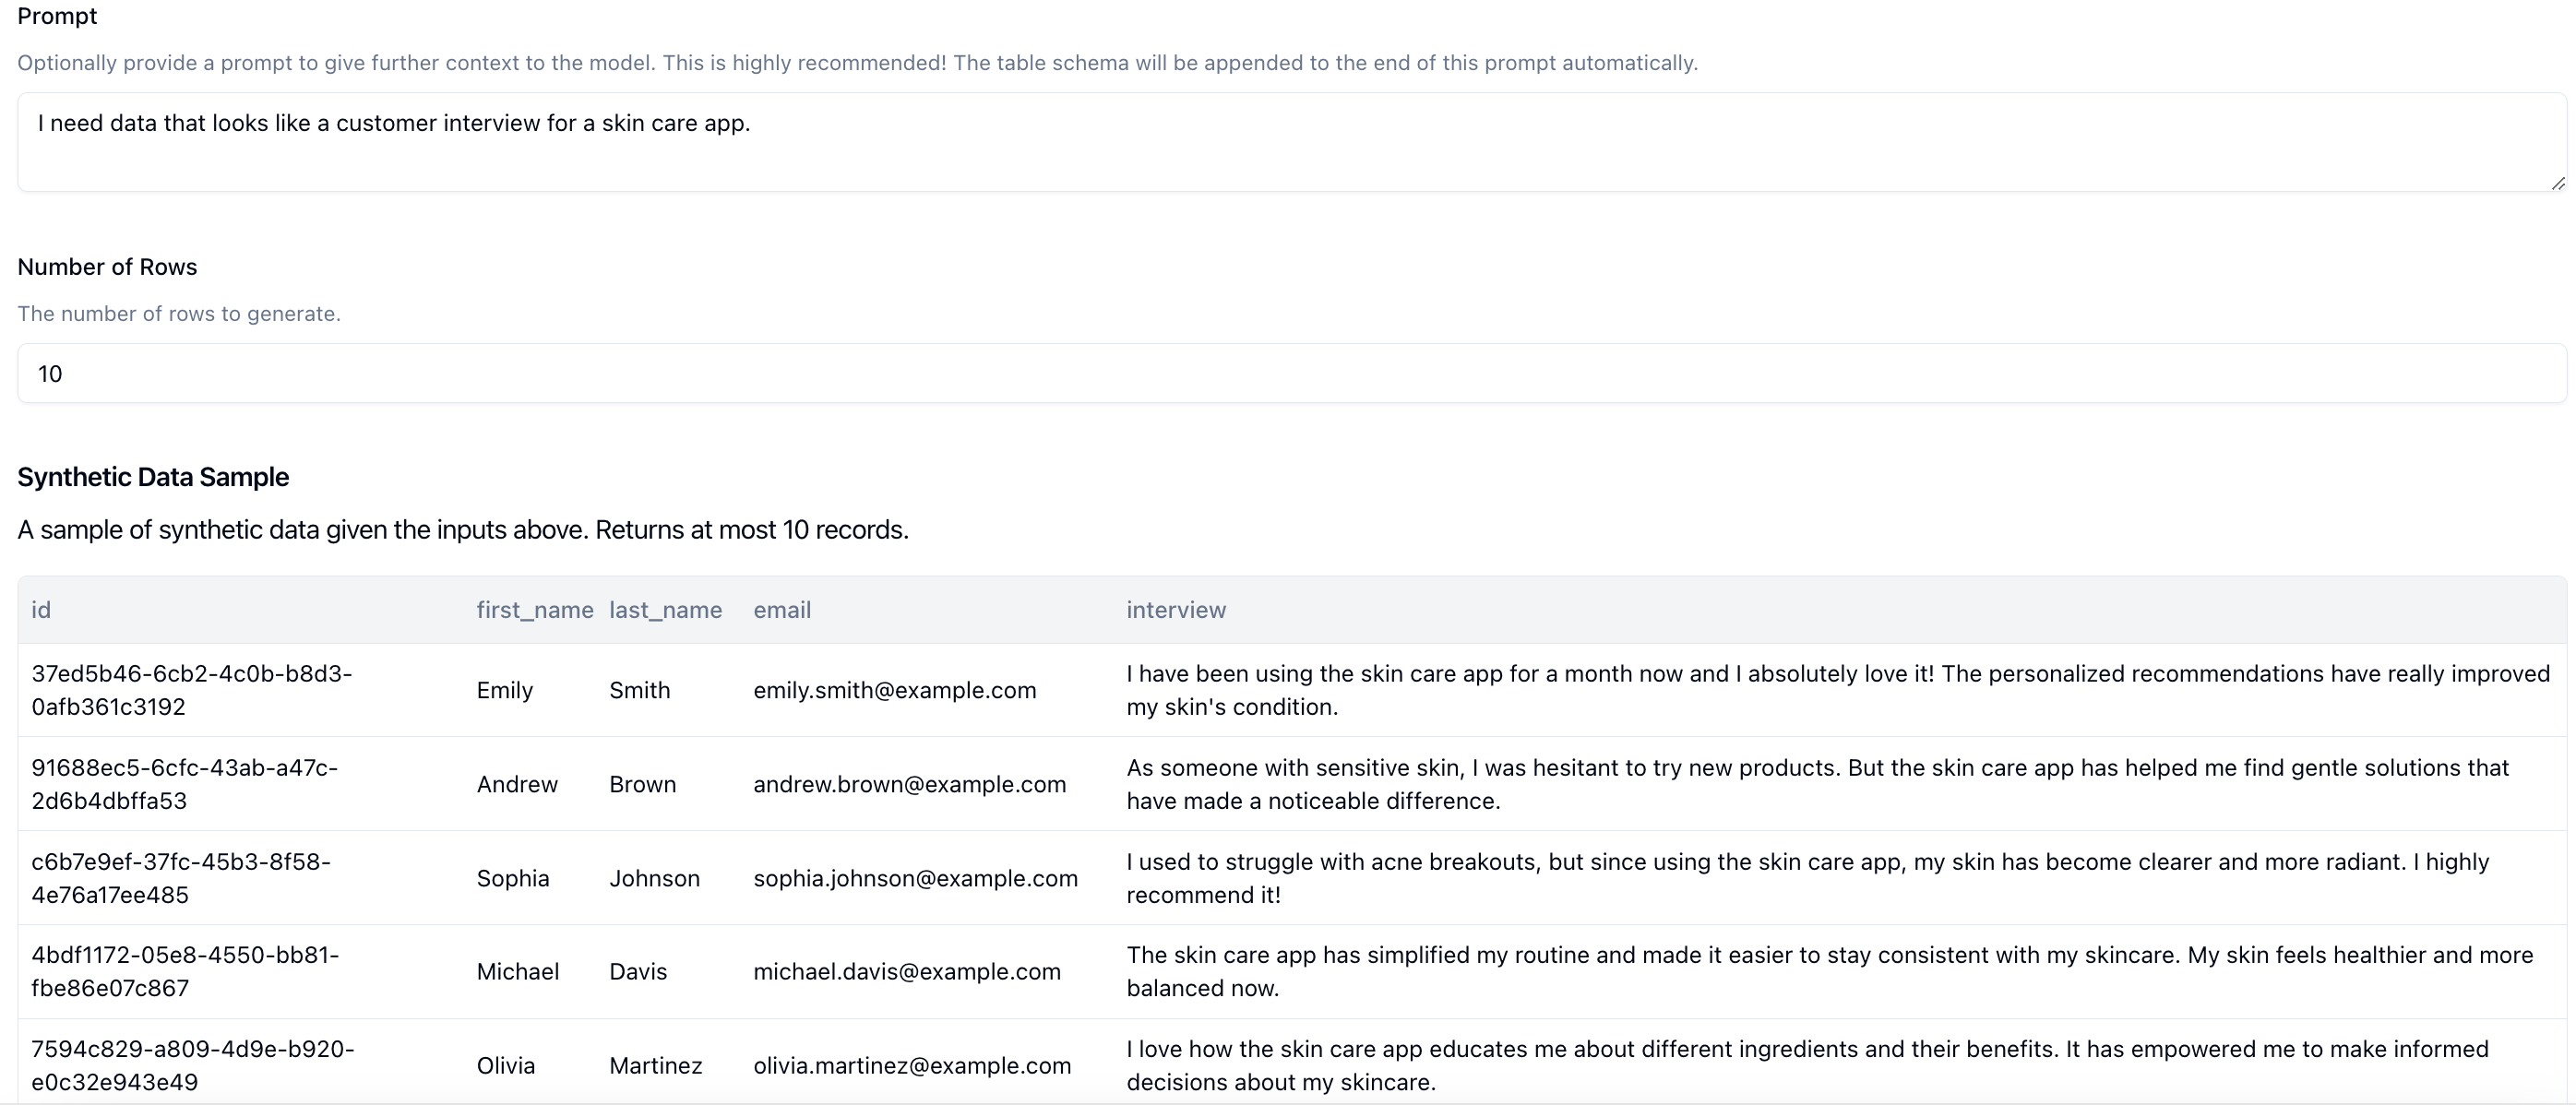Viewport: 2576px width, 1105px height.
Task: Select the first_name column header
Action: pos(535,610)
